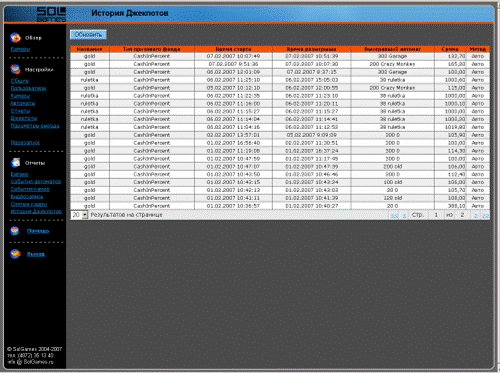Click the '120 old' winning machine cell
Image resolution: width=500 pixels, height=373 pixels.
392,198
